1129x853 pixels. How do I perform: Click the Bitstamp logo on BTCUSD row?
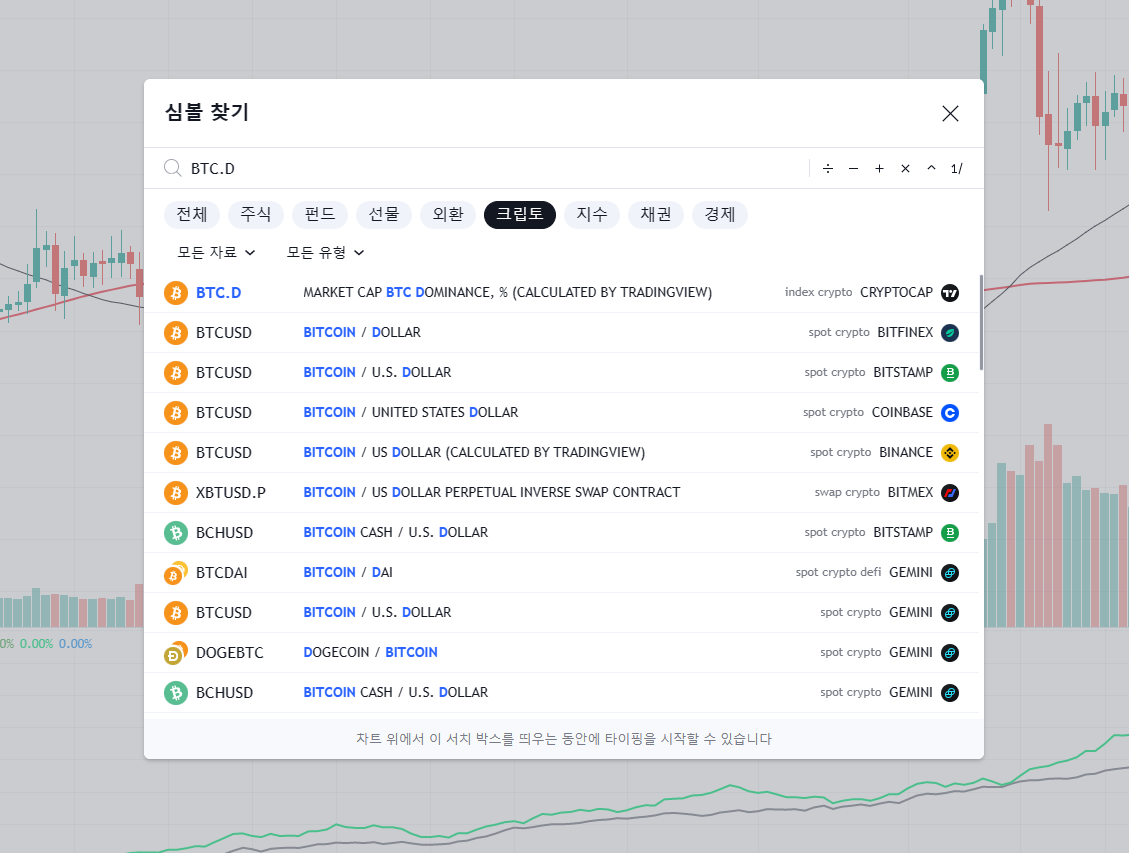950,373
